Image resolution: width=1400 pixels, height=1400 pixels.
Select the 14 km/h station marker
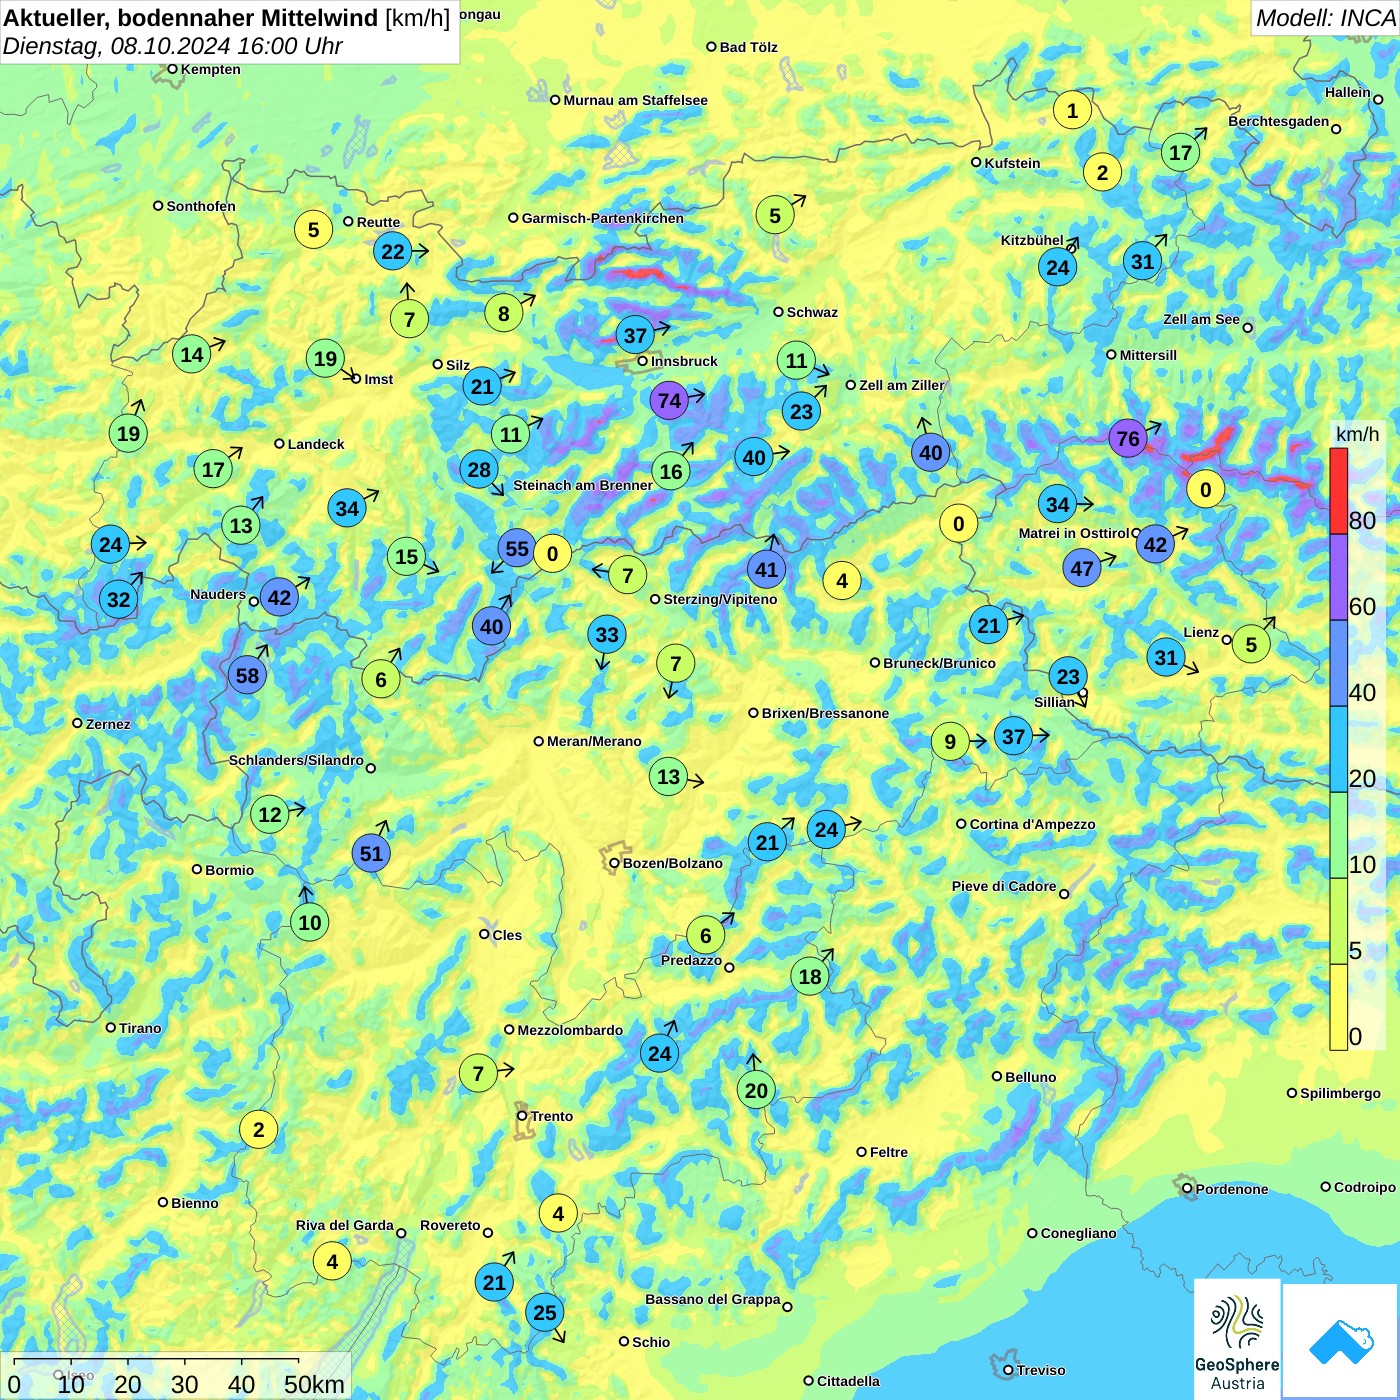191,354
